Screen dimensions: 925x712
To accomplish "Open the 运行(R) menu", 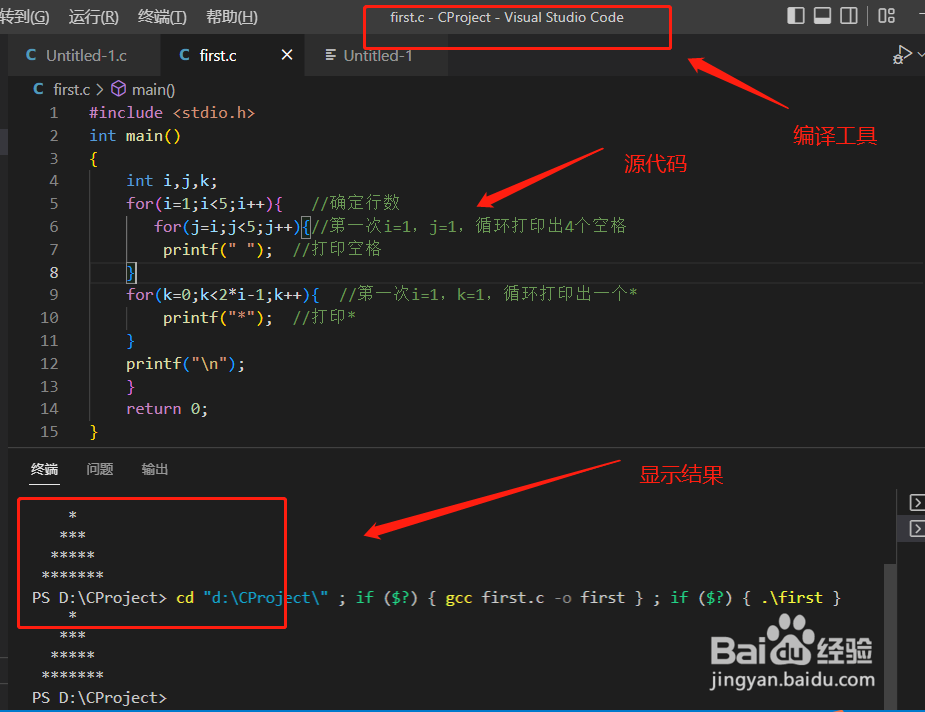I will click(93, 17).
